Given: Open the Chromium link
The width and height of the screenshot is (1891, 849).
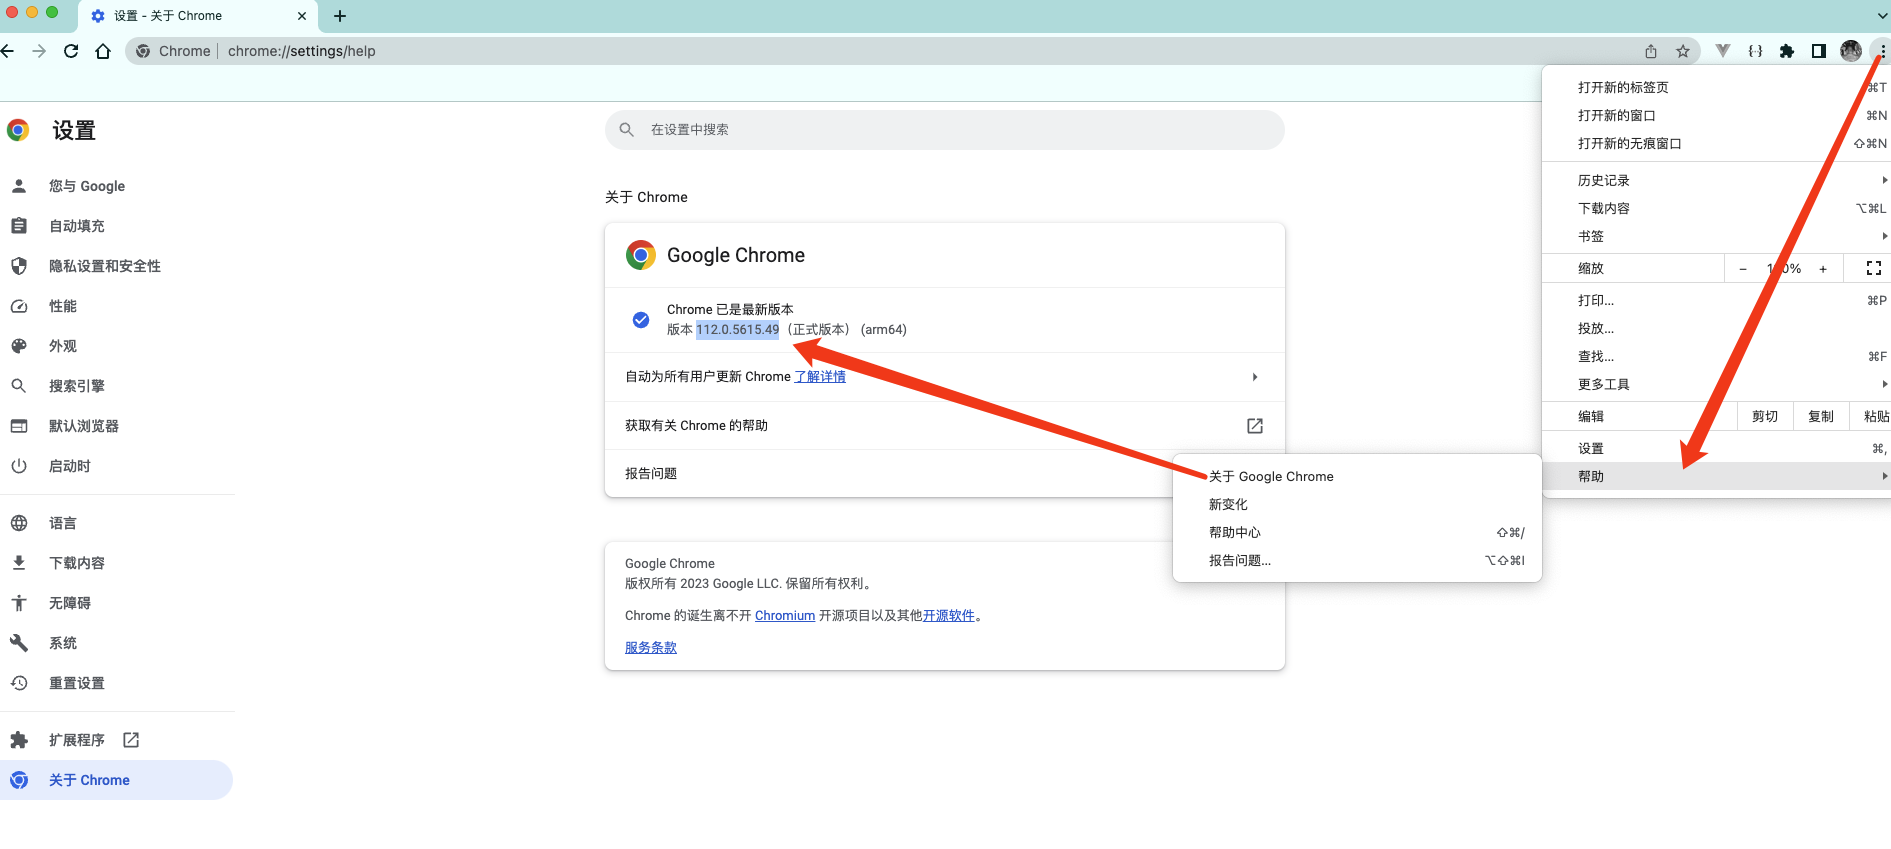Looking at the screenshot, I should click(785, 616).
